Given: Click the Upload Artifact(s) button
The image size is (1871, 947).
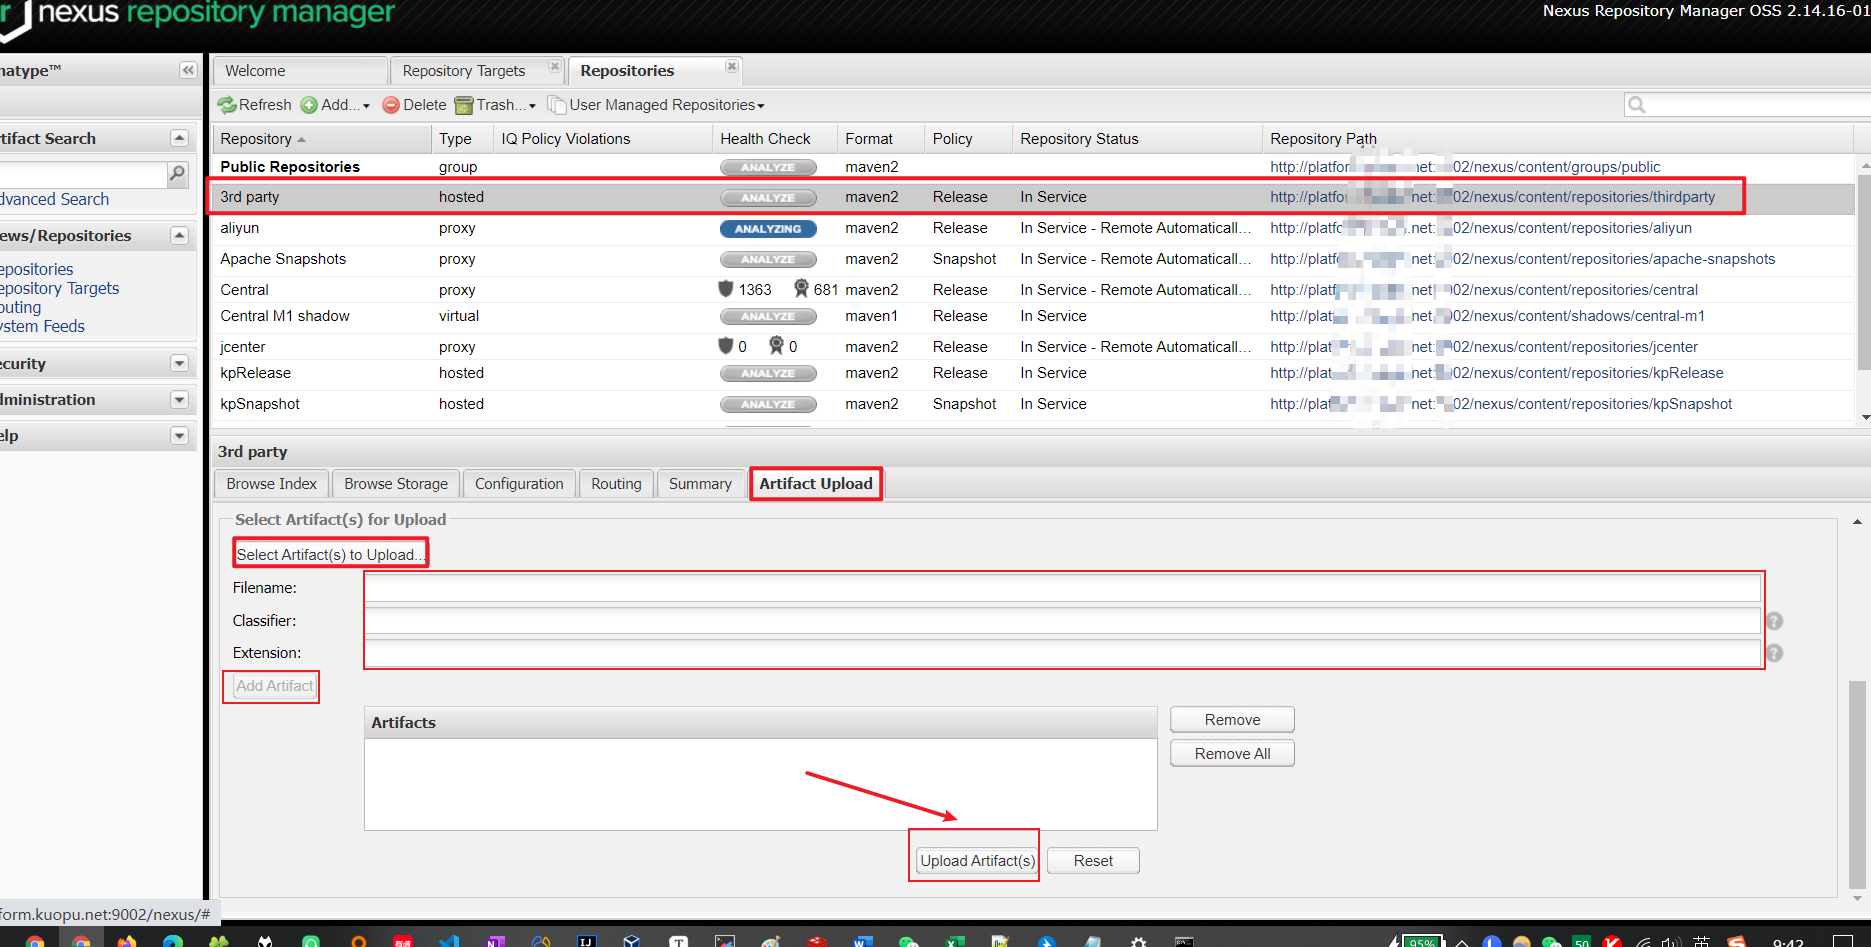Looking at the screenshot, I should [976, 861].
